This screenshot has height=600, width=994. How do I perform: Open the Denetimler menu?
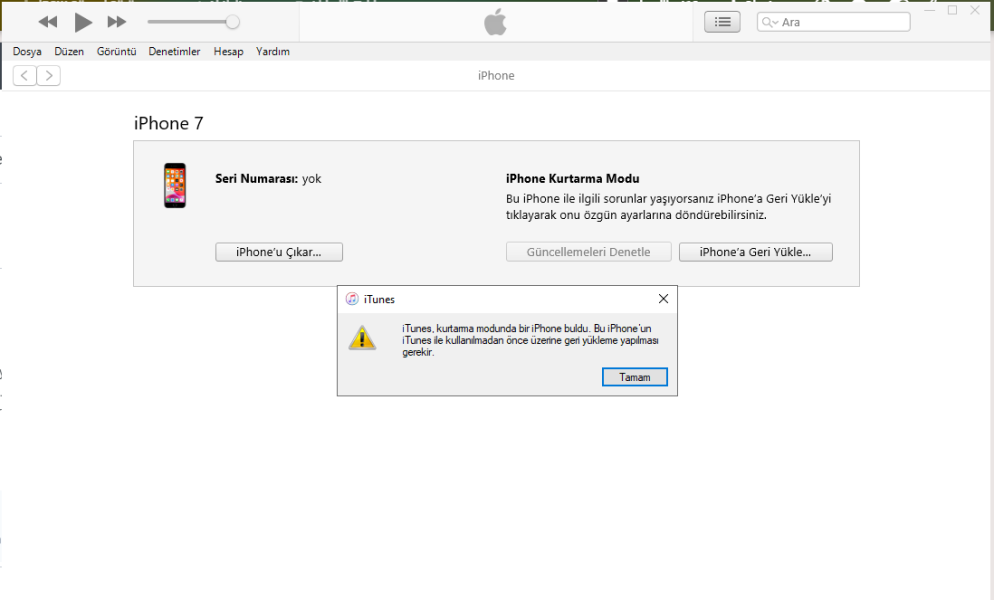point(174,52)
